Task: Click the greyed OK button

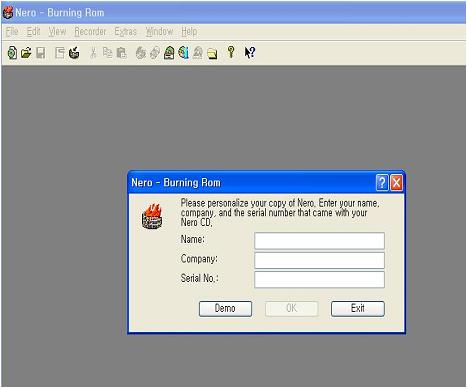Action: tap(291, 309)
